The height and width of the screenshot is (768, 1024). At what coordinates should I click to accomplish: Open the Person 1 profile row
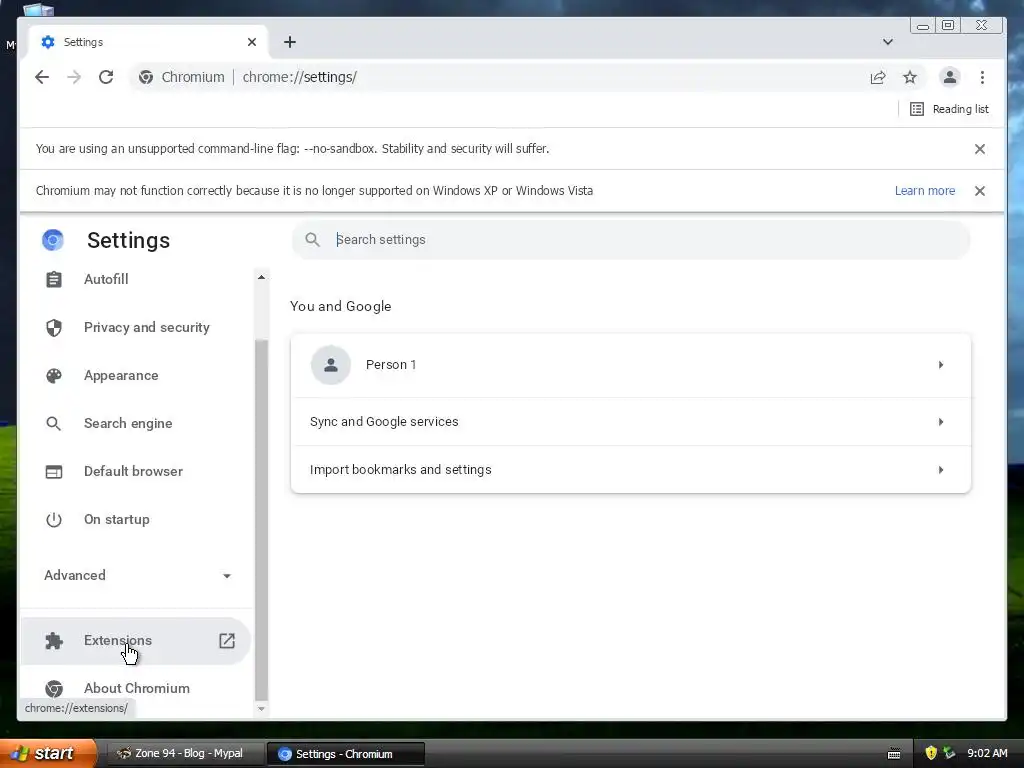coord(631,365)
